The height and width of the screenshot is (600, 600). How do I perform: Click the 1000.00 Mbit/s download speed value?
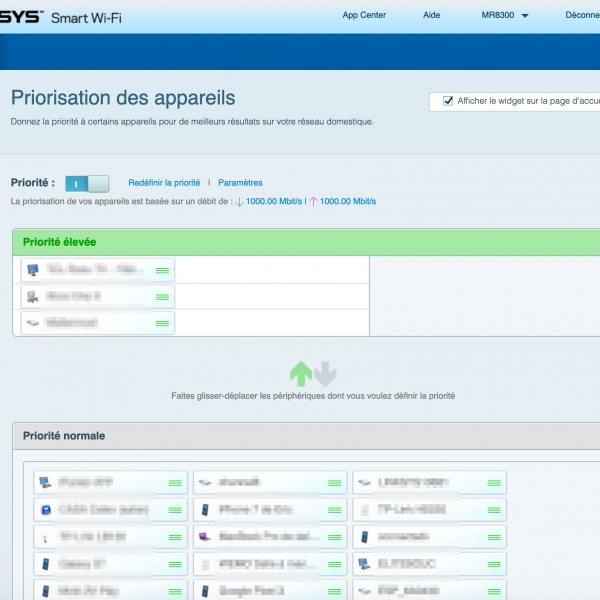(x=274, y=201)
